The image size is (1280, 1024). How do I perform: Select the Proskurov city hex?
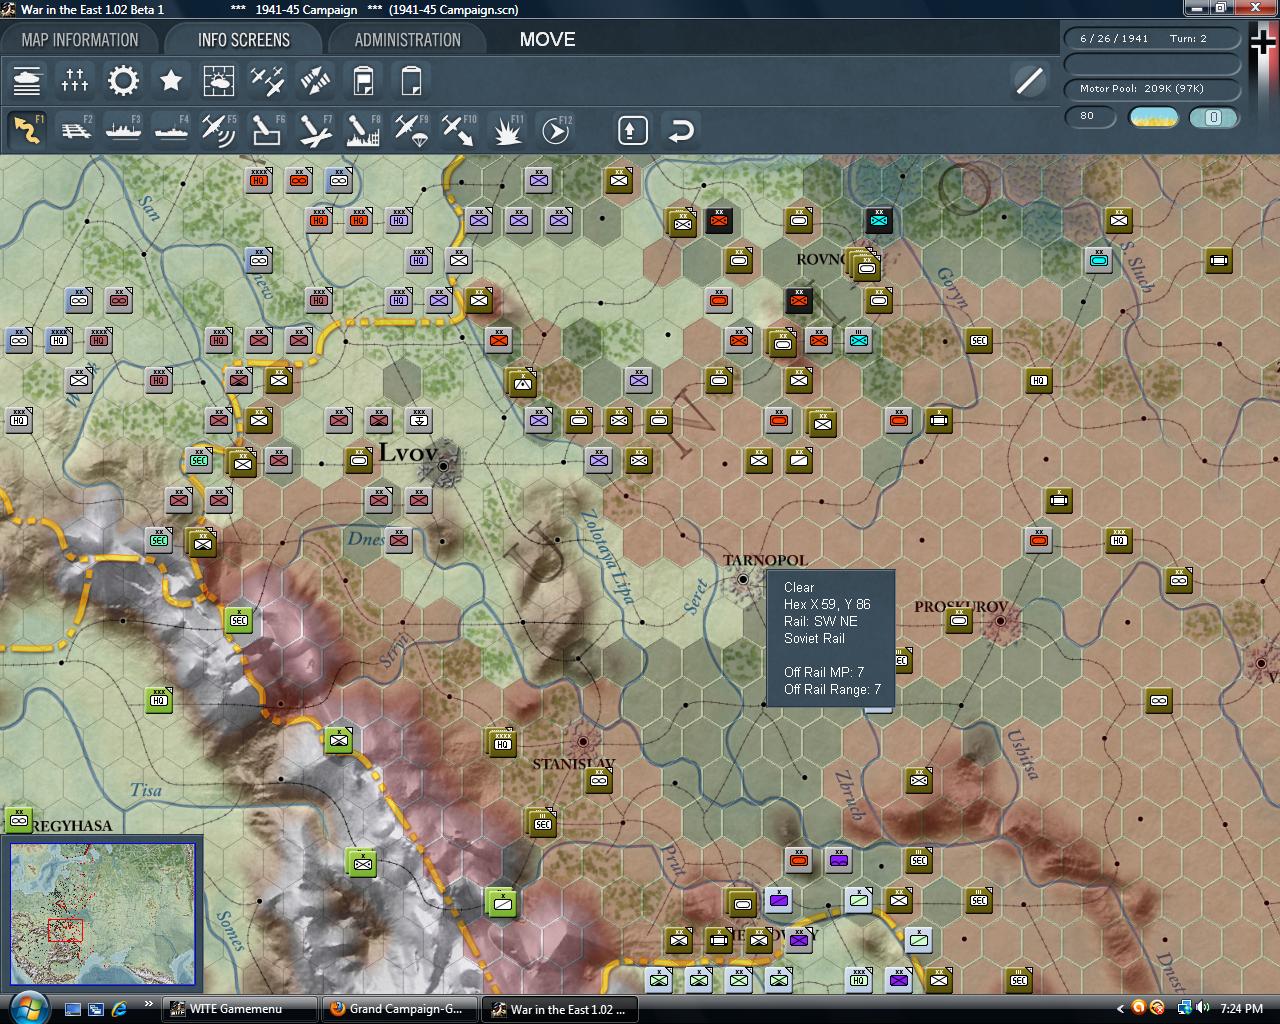click(1000, 621)
